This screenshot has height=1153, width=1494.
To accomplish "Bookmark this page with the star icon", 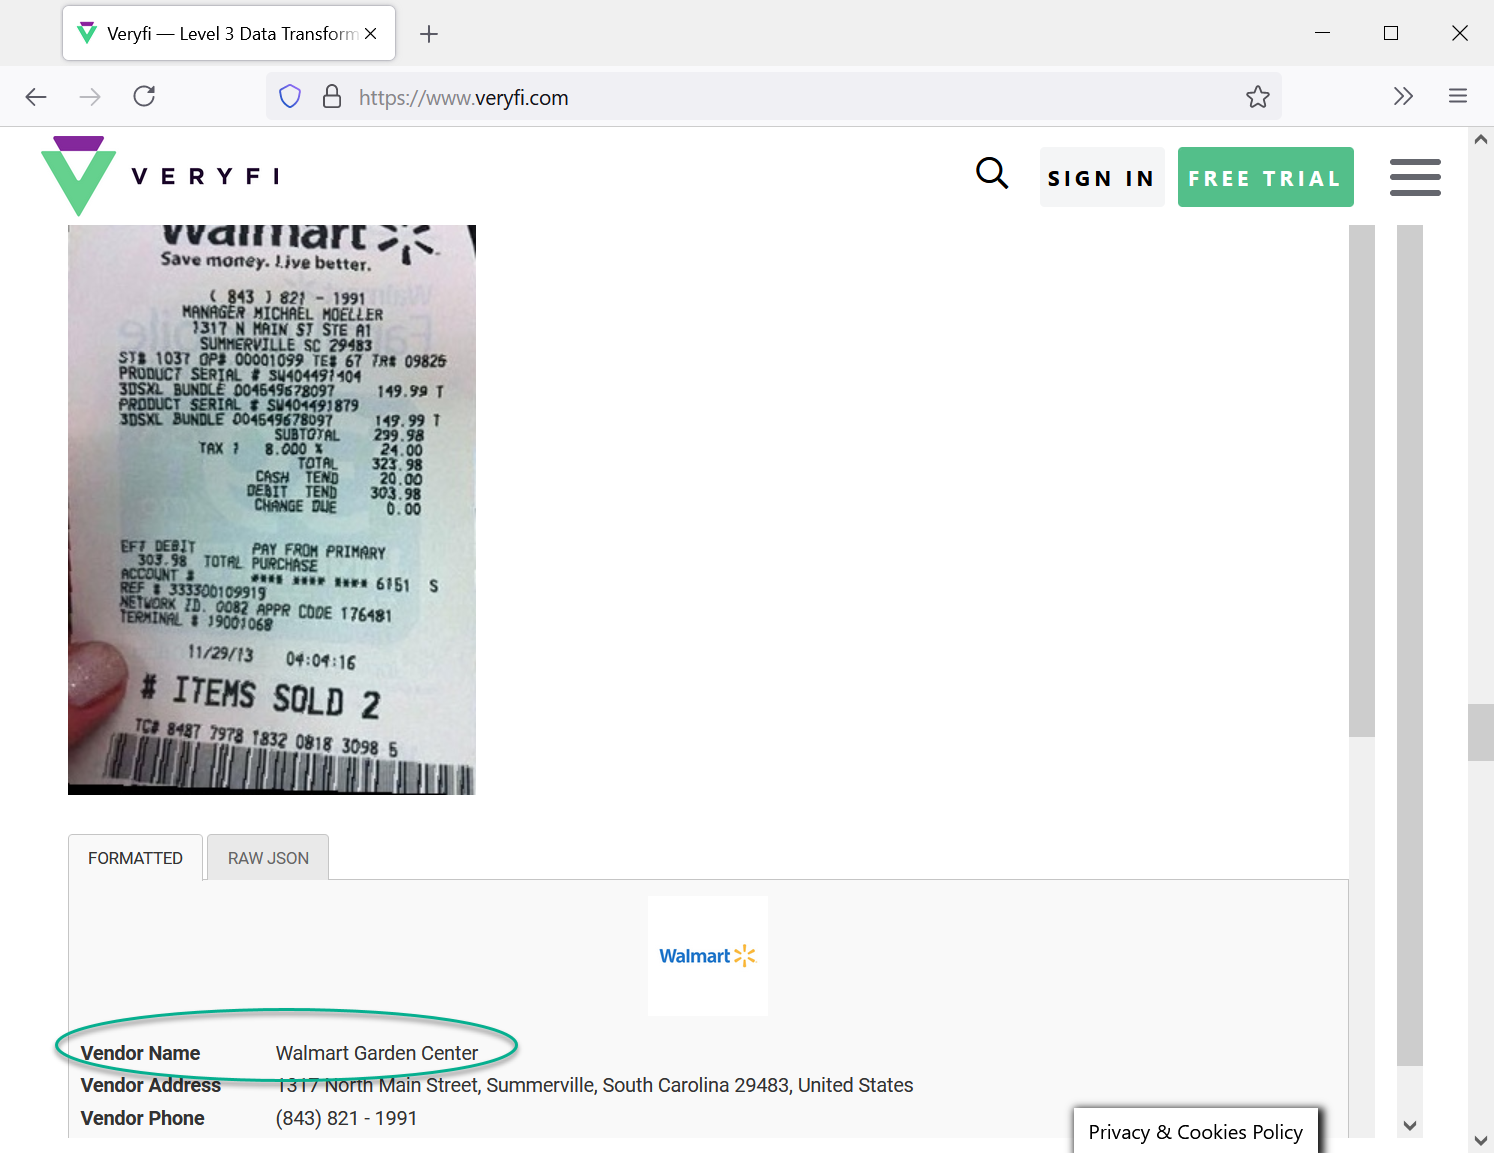I will tap(1257, 97).
